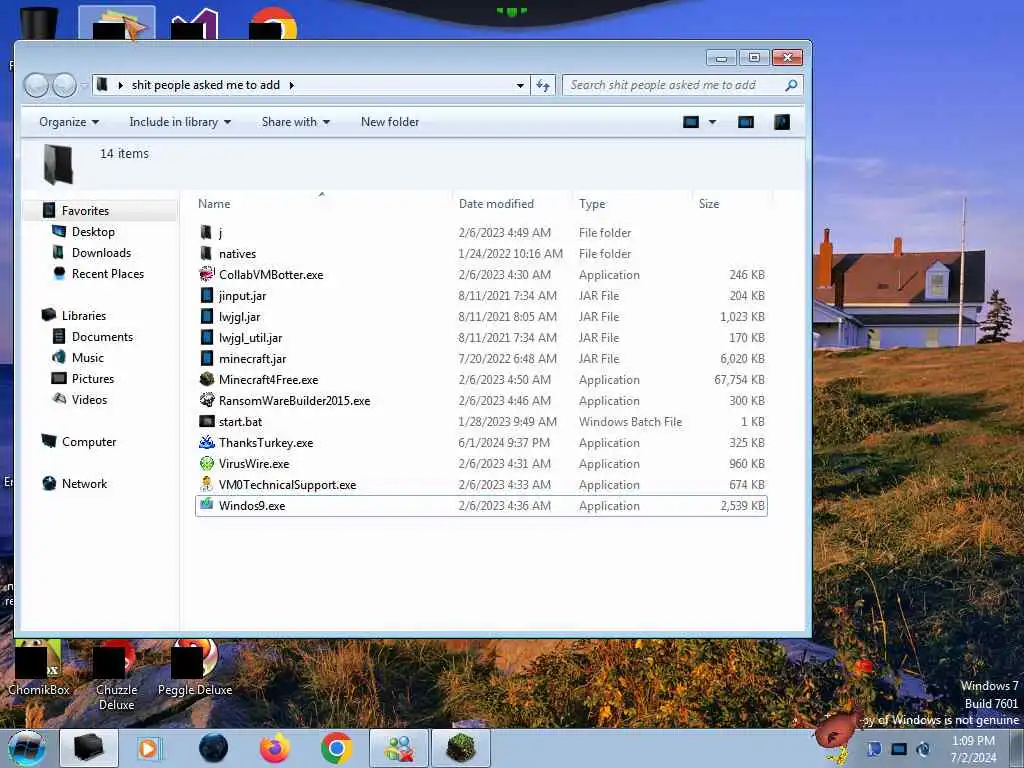Select start.bat batch file icon
This screenshot has width=1024, height=768.
[x=206, y=421]
